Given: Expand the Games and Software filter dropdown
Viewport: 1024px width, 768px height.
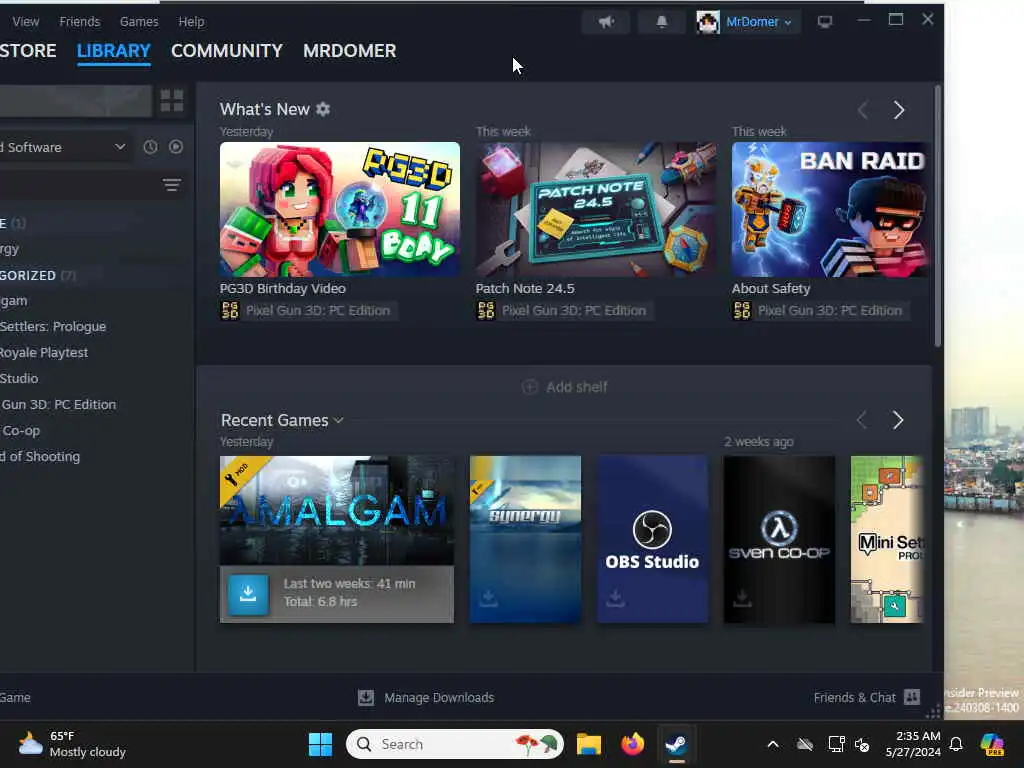Looking at the screenshot, I should click(x=63, y=147).
